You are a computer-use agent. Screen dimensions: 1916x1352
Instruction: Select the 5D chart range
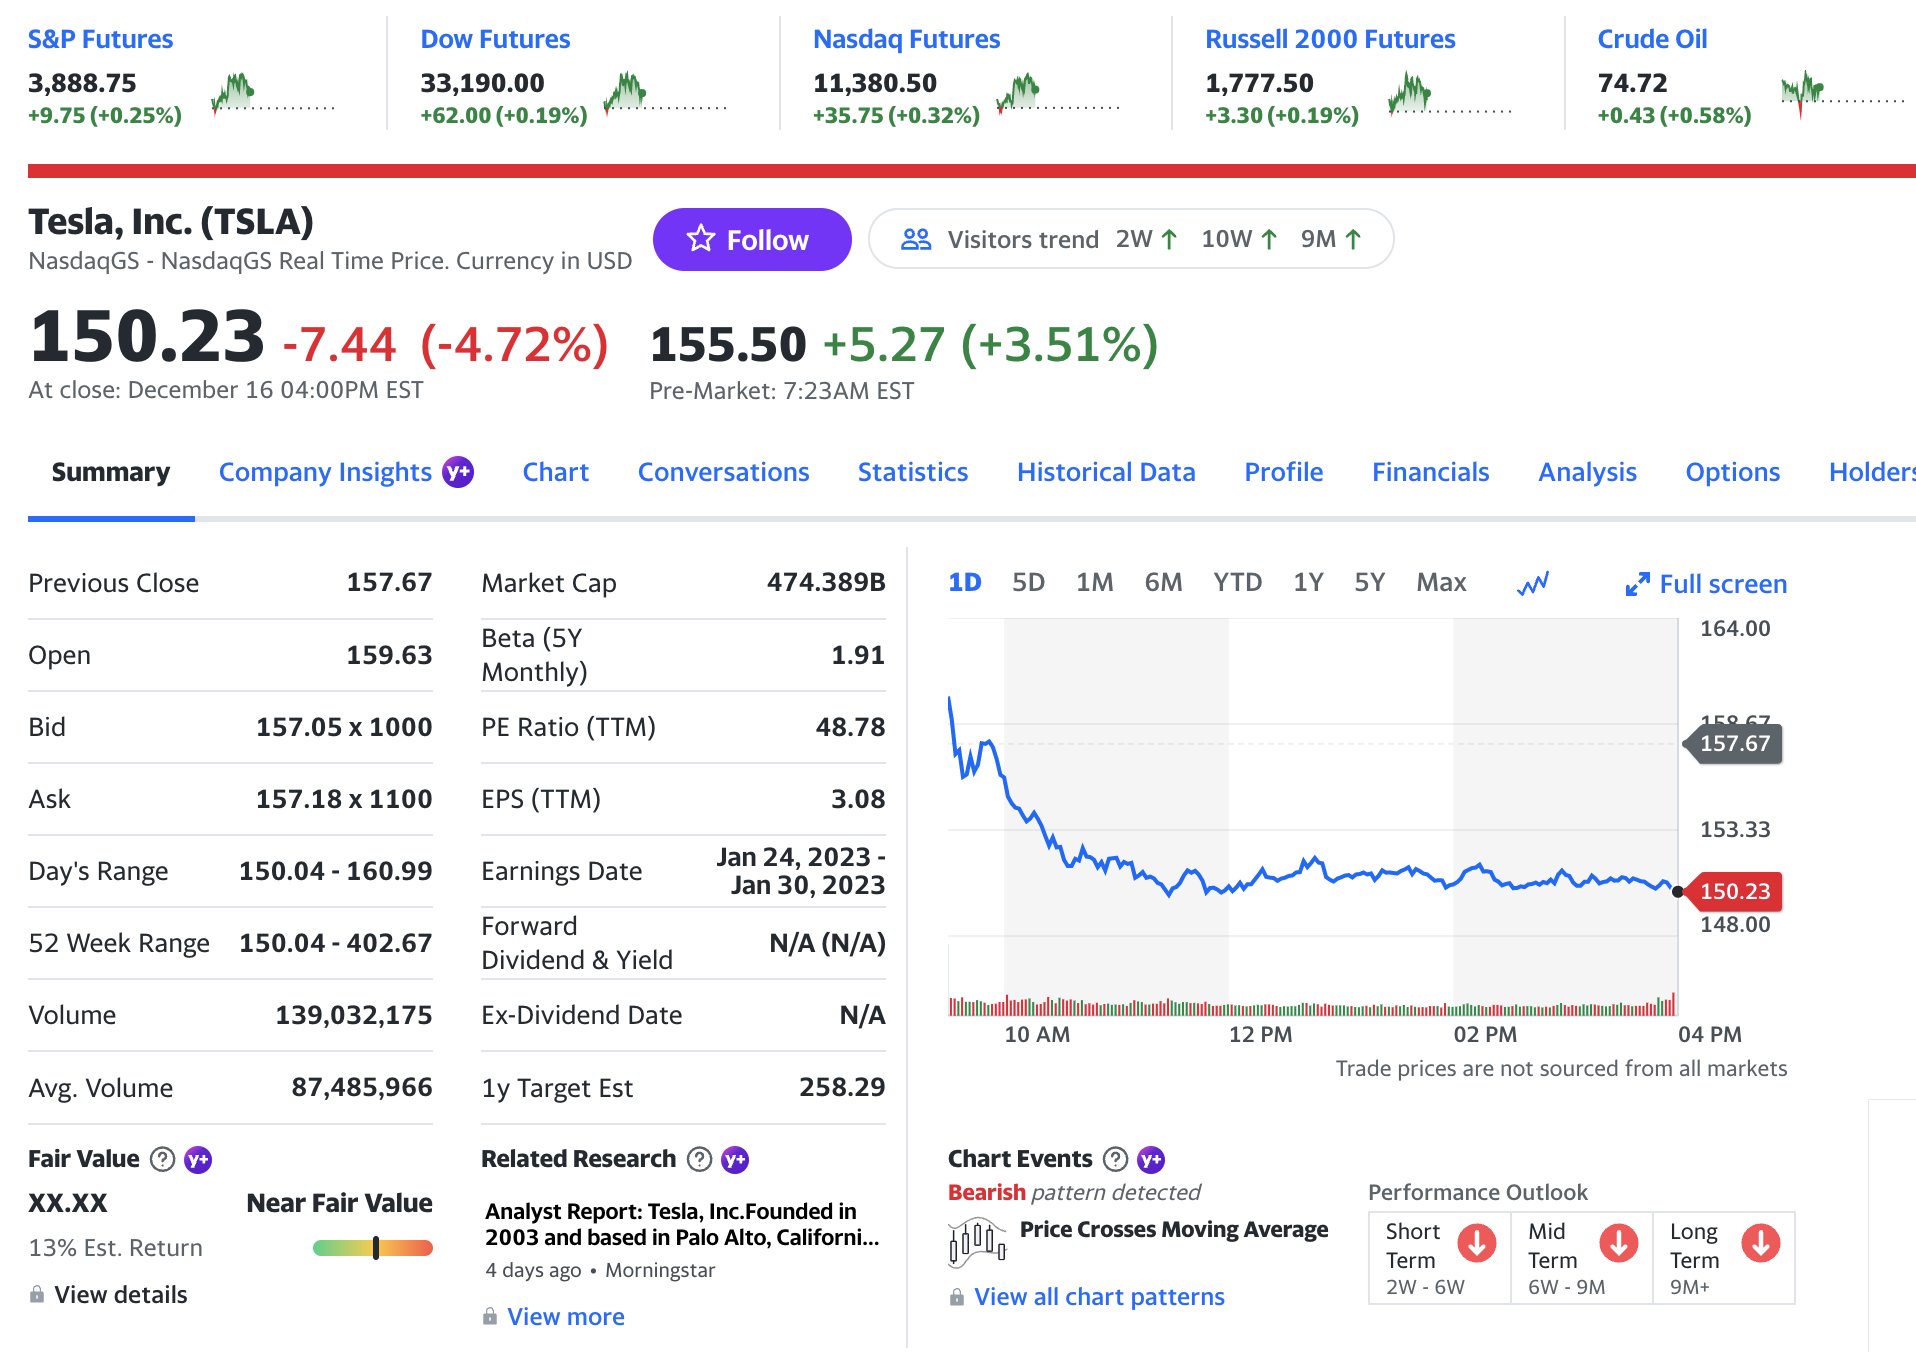(x=1028, y=582)
